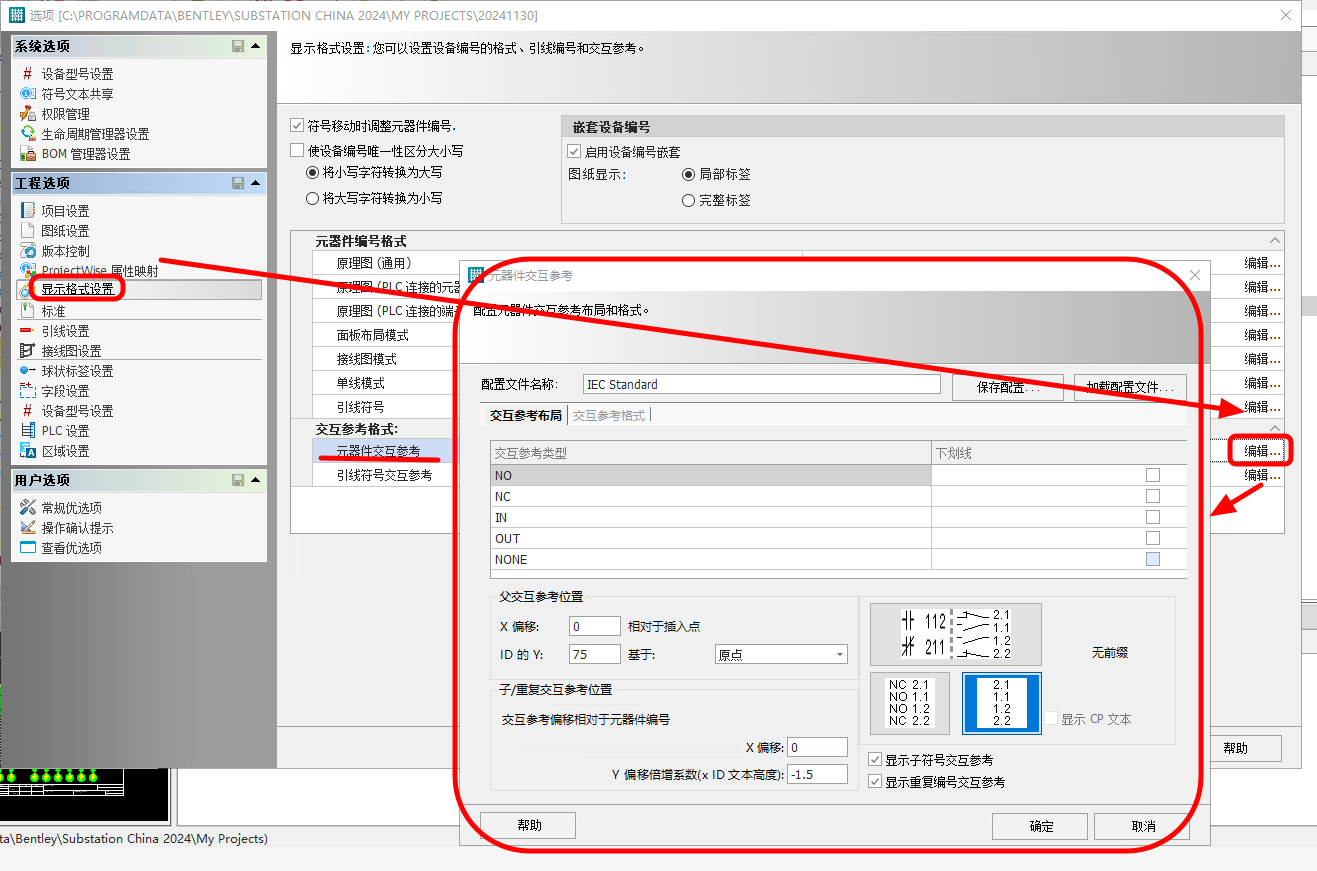
Task: Open the 基于 dropdown showing 原点
Action: (x=782, y=655)
